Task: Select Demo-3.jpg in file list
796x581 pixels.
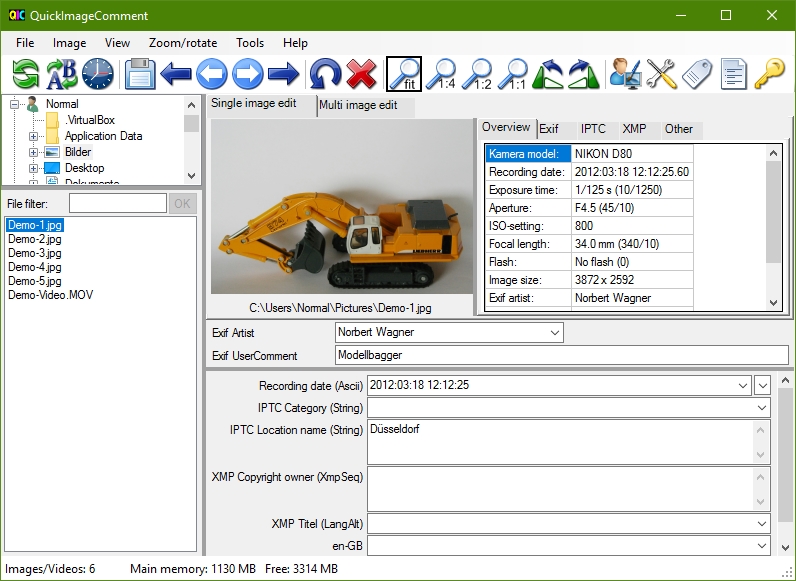Action: [x=35, y=253]
